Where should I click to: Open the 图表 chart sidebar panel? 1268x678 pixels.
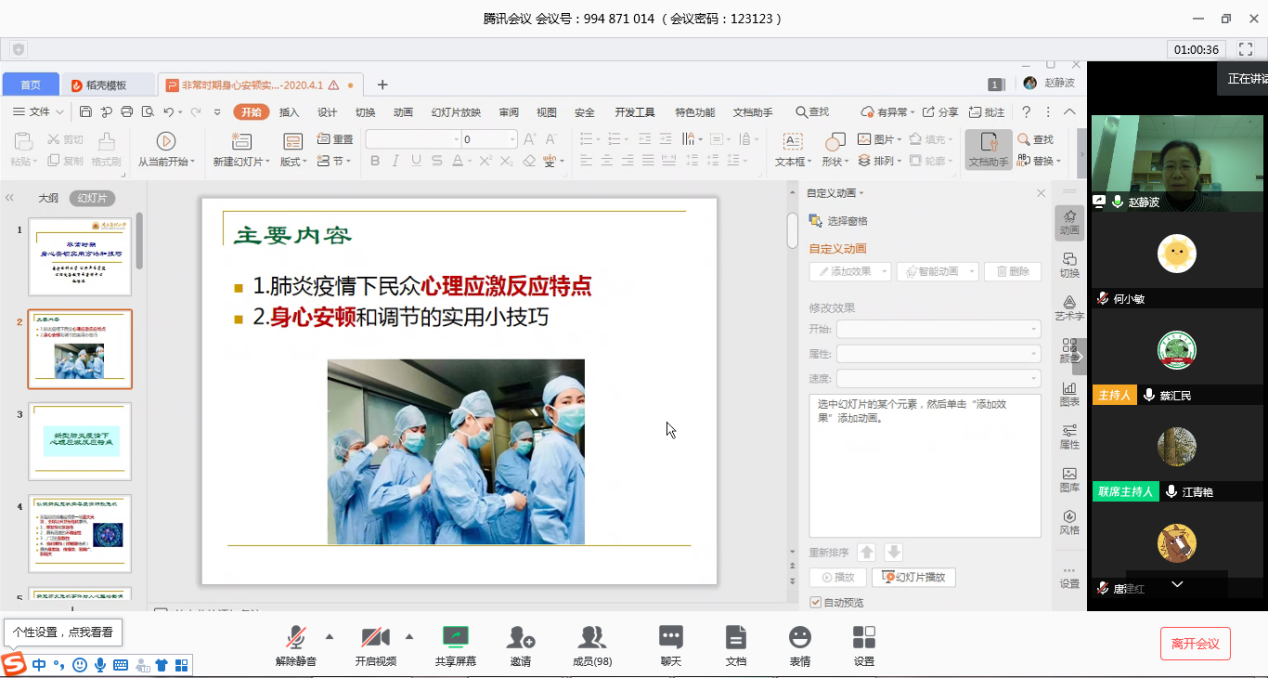1069,394
